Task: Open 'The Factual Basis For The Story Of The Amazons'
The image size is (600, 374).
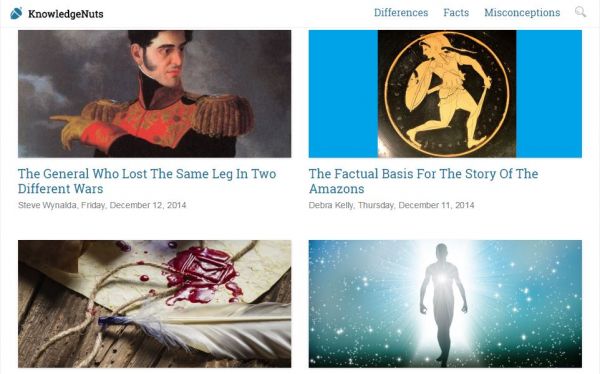Action: [423, 181]
